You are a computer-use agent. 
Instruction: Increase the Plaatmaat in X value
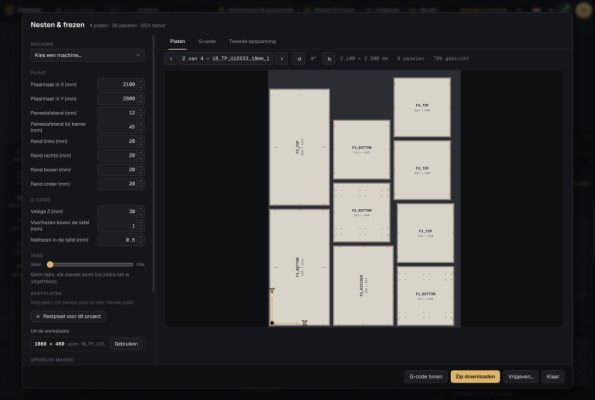point(141,82)
